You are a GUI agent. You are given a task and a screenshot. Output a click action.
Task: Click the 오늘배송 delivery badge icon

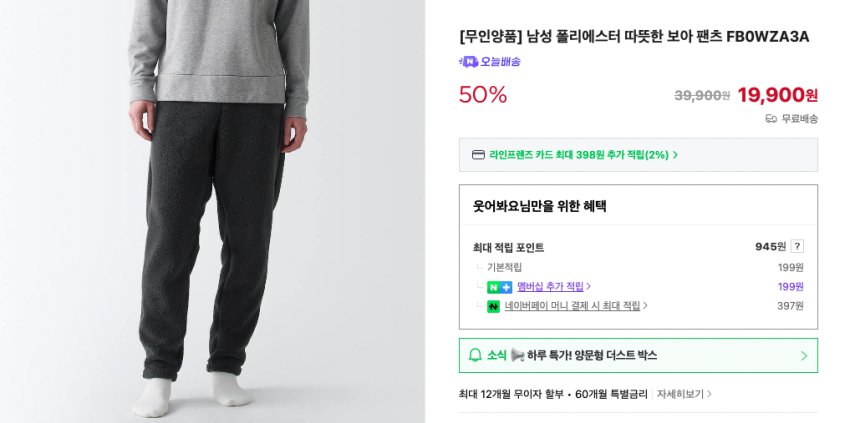pyautogui.click(x=468, y=62)
